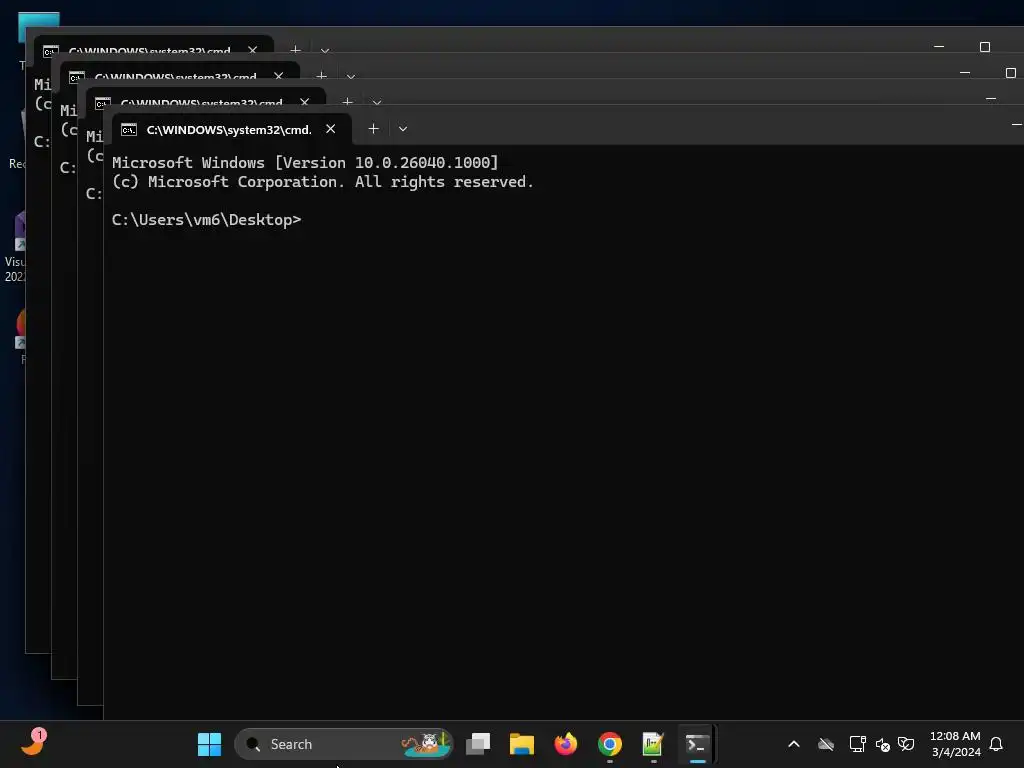
Task: Open the notification bell
Action: (x=996, y=744)
